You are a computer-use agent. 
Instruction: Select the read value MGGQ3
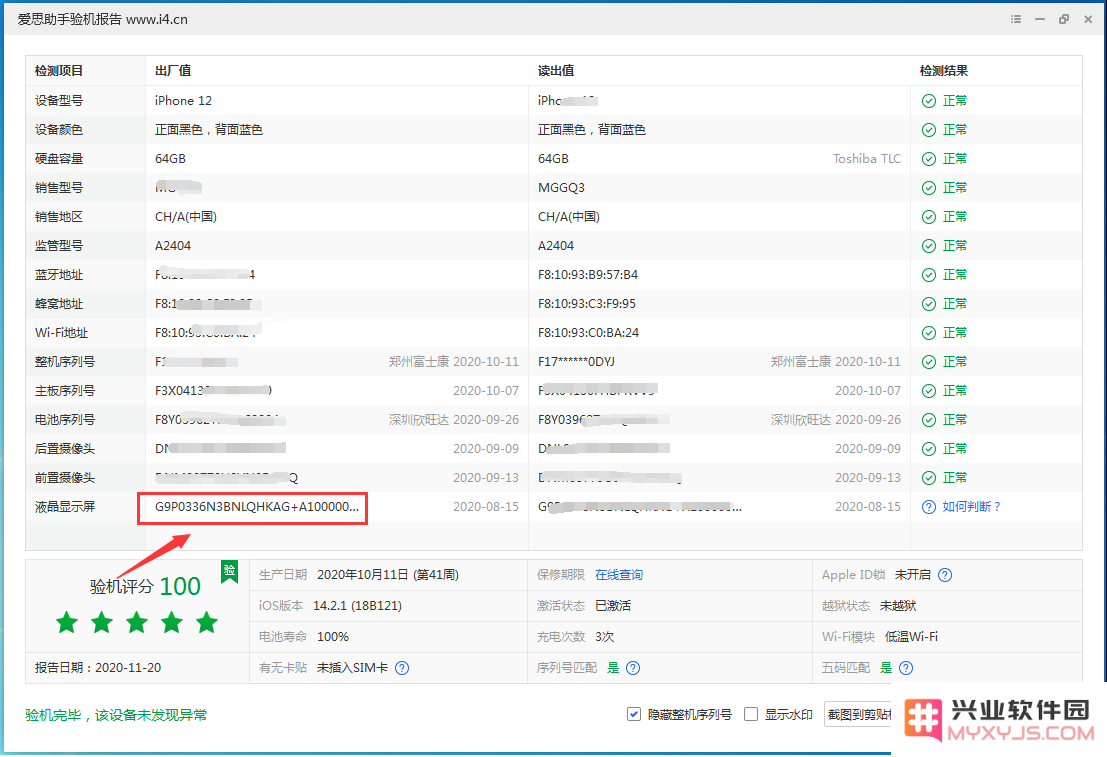tap(561, 188)
